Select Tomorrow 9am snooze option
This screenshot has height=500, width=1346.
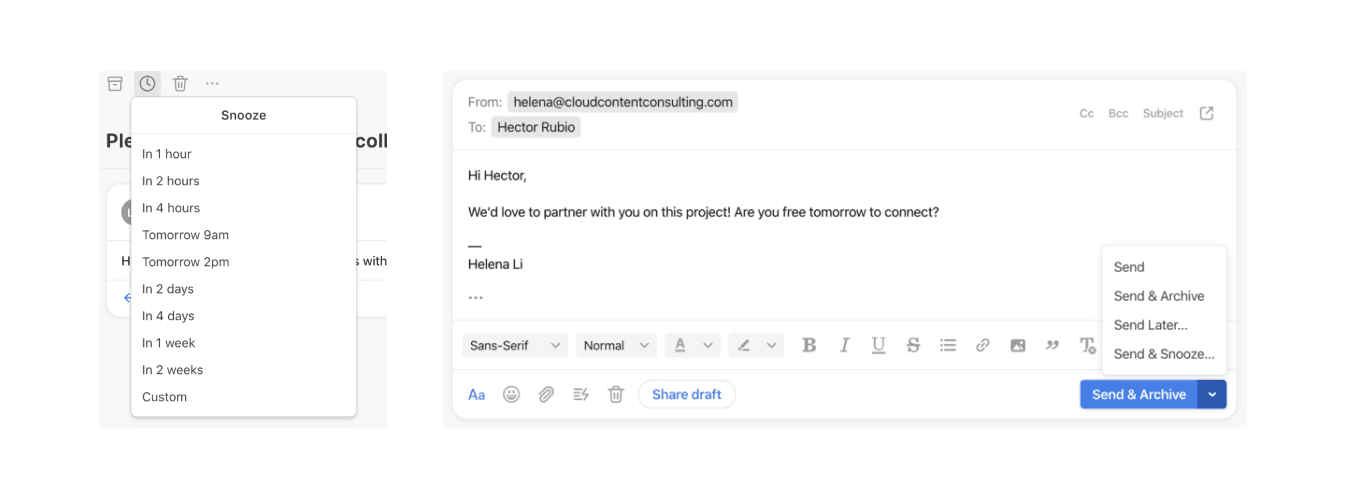click(185, 235)
